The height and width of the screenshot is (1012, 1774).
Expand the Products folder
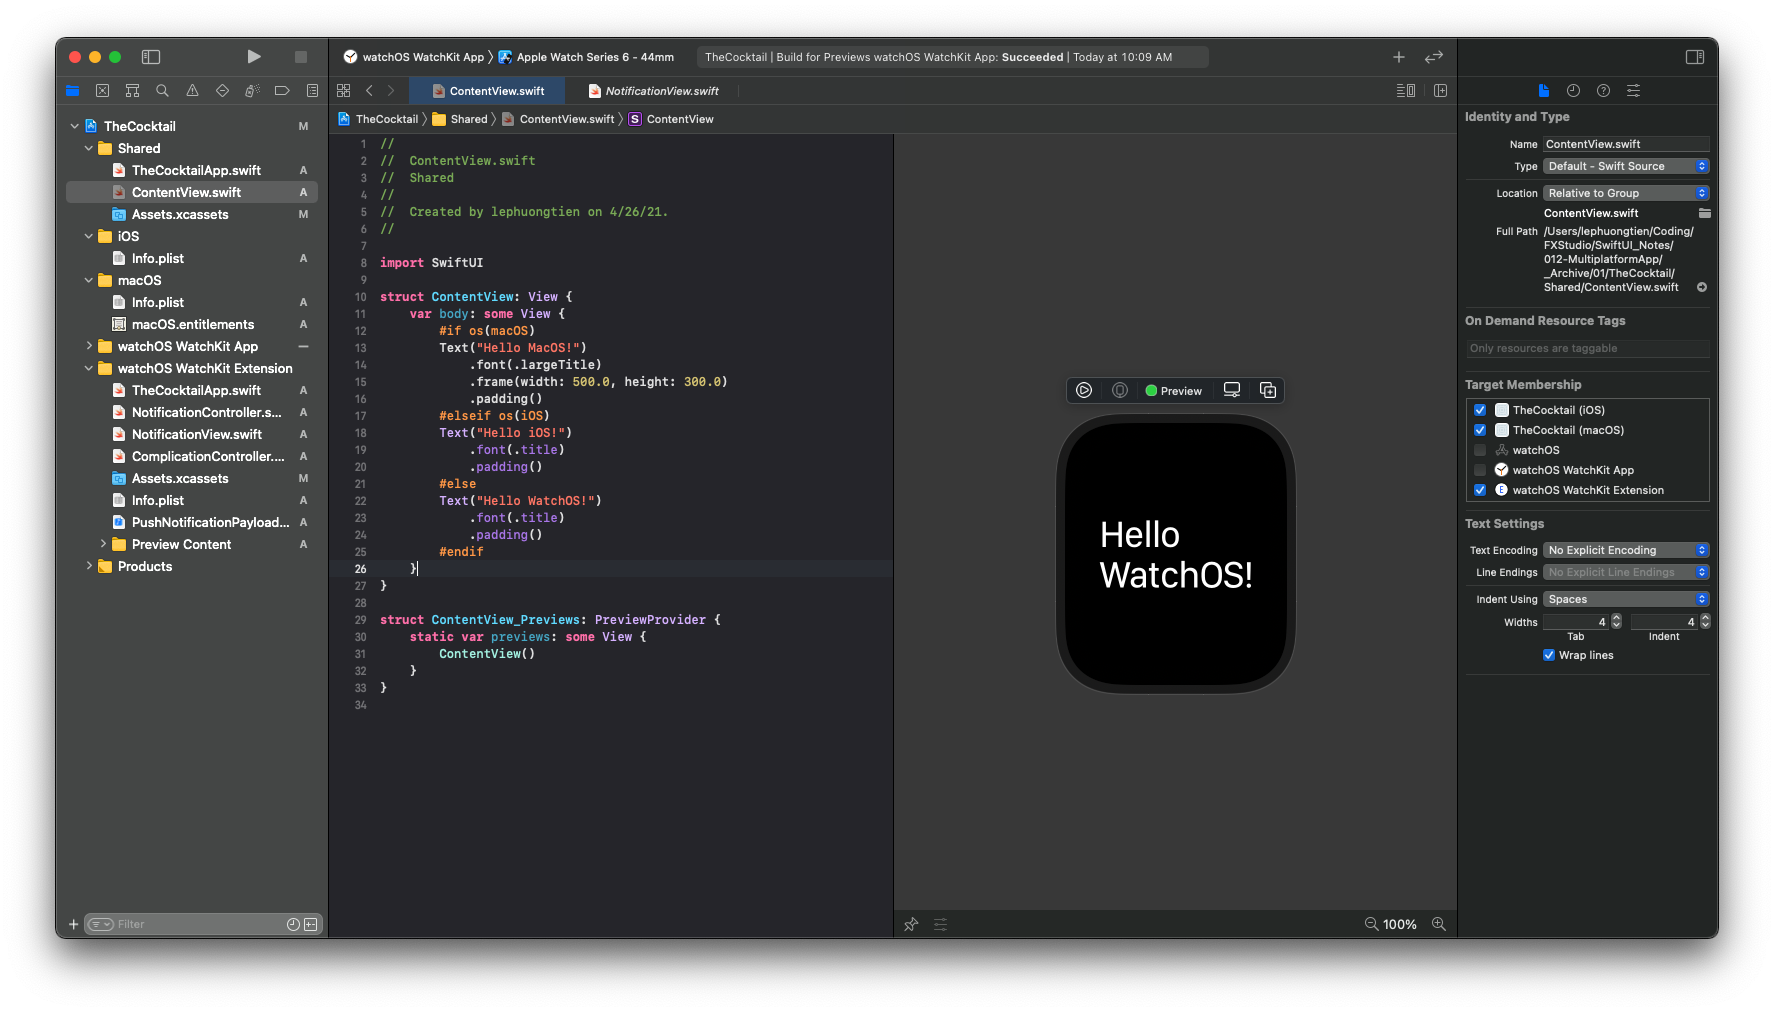pos(89,566)
